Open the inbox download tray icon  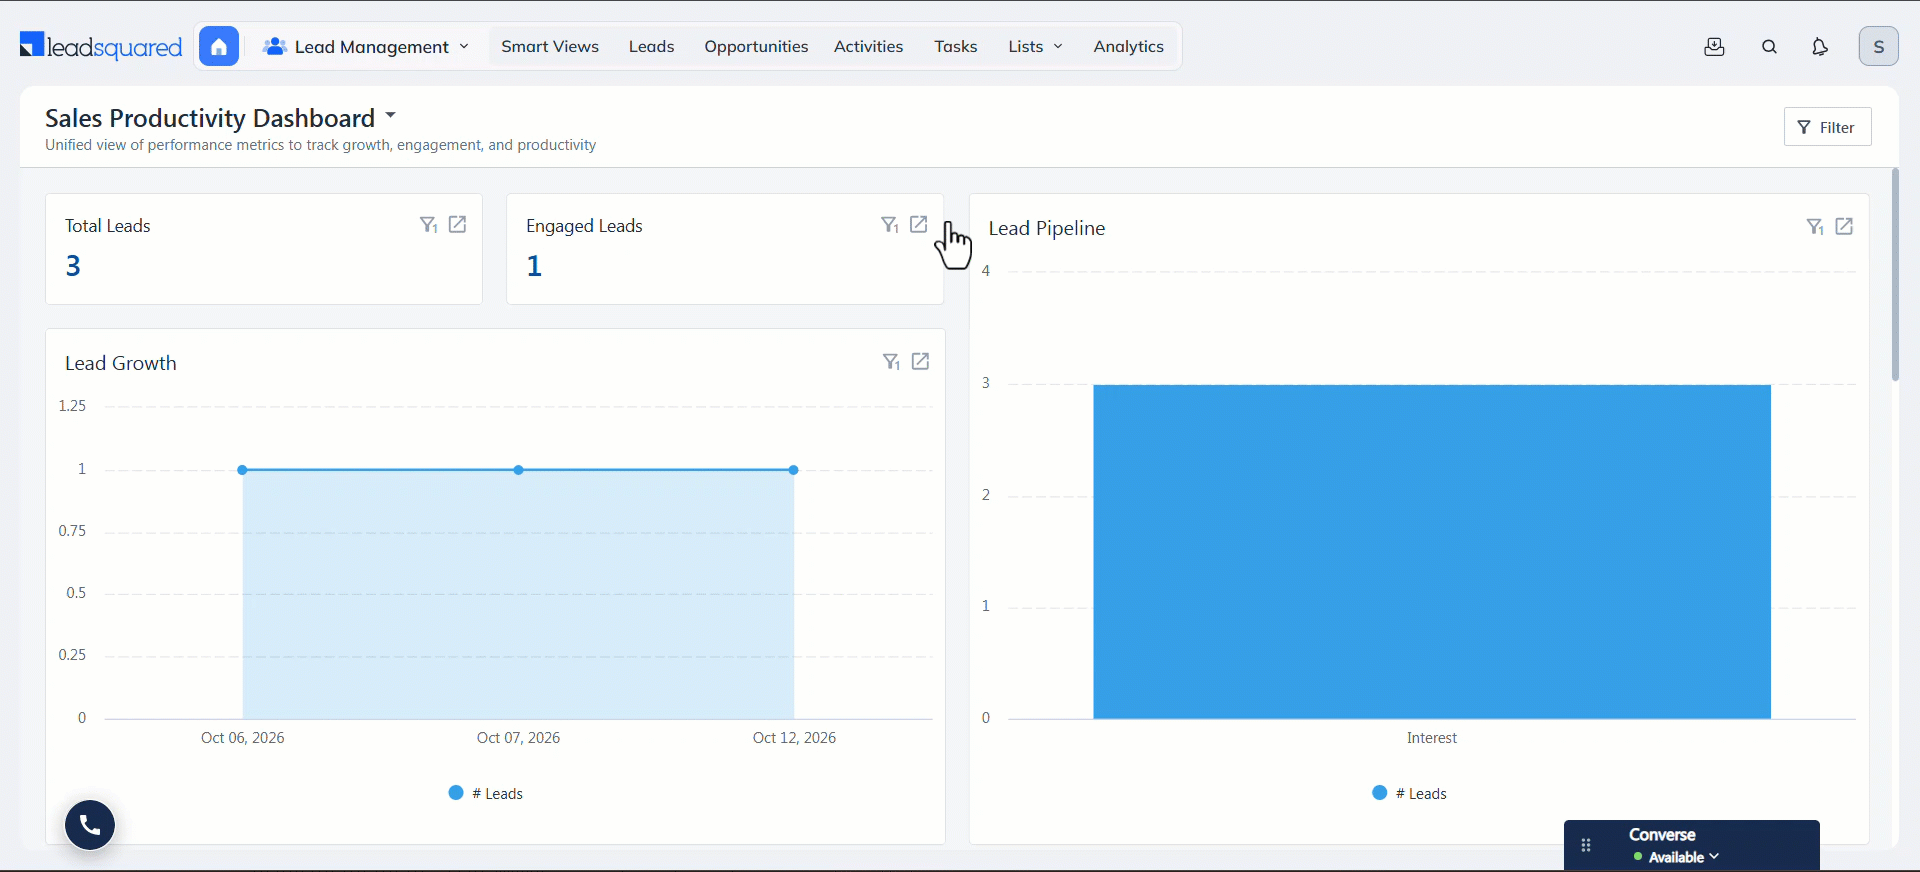click(1715, 47)
